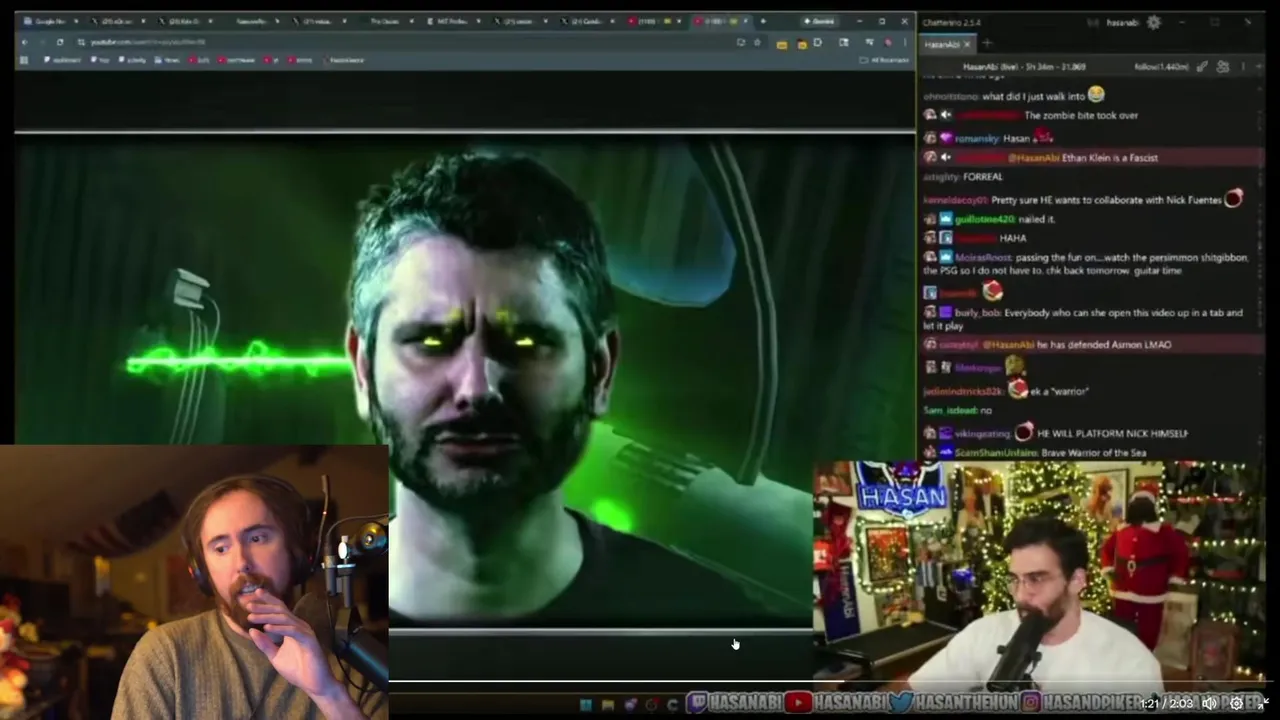Image resolution: width=1280 pixels, height=720 pixels.
Task: Reload the browser page
Action: 60,42
